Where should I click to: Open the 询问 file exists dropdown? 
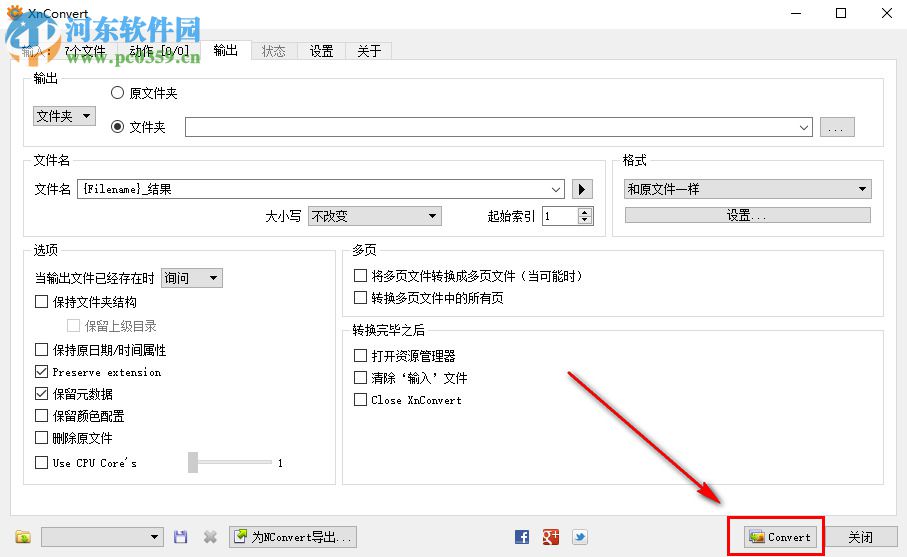click(x=191, y=278)
